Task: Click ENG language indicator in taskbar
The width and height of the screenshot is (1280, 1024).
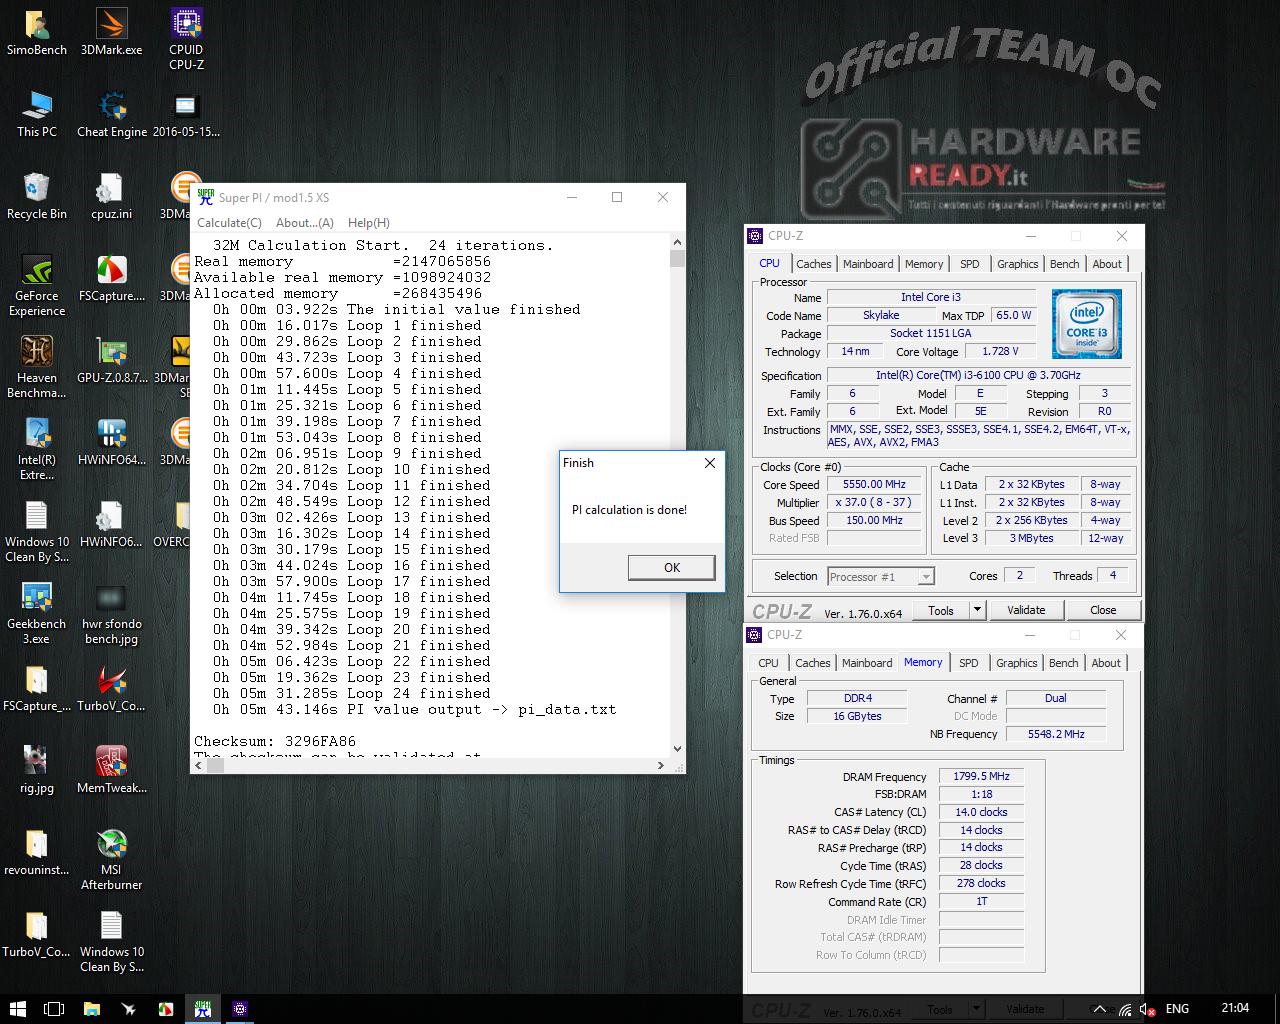Action: [x=1178, y=1009]
